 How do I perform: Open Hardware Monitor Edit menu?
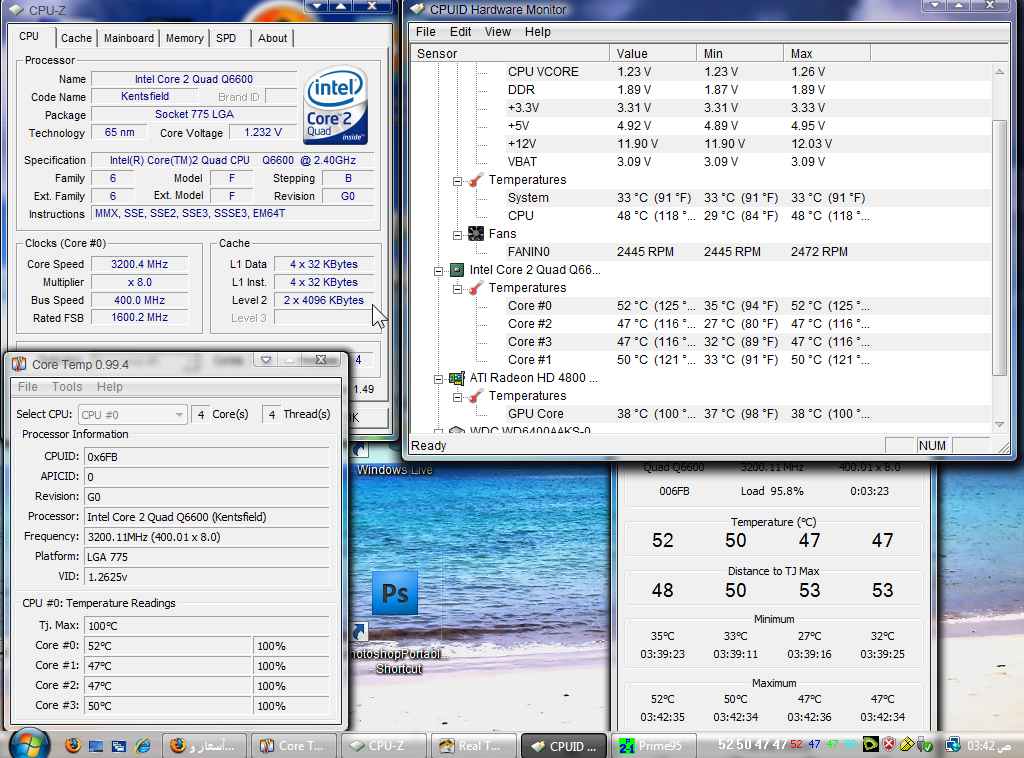click(x=460, y=31)
